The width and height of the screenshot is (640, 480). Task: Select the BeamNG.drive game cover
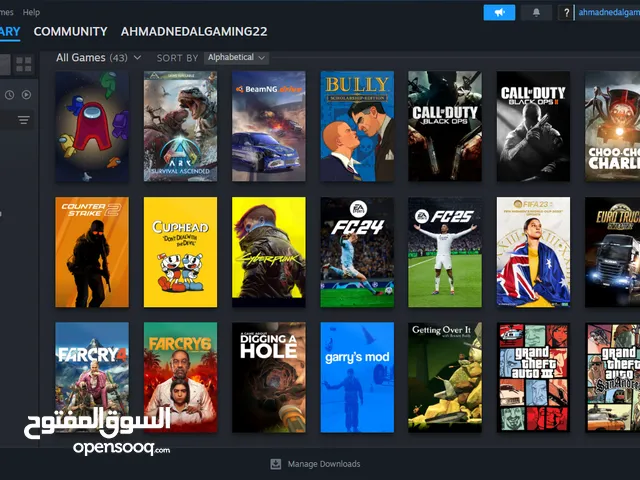click(x=269, y=126)
